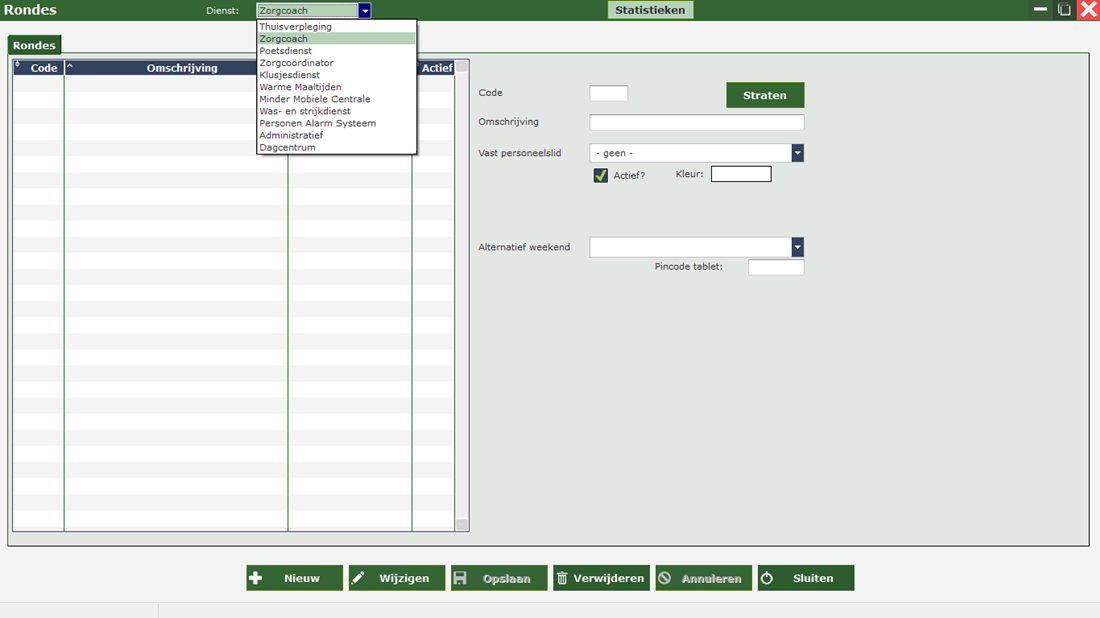
Task: Click the floppy disk icon on Opslaan
Action: (460, 578)
